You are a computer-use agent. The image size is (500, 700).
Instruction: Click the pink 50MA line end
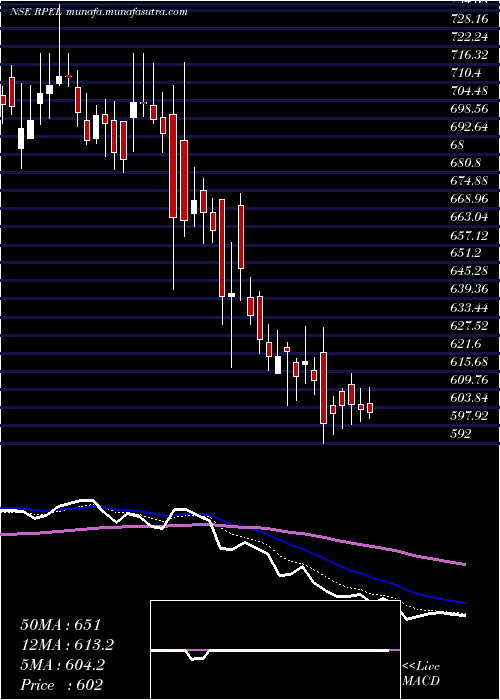[464, 565]
